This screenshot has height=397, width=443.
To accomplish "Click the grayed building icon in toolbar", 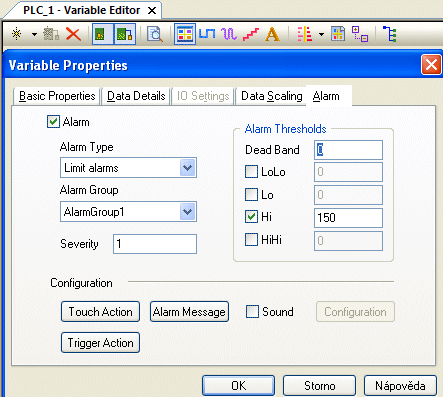I will coord(51,34).
